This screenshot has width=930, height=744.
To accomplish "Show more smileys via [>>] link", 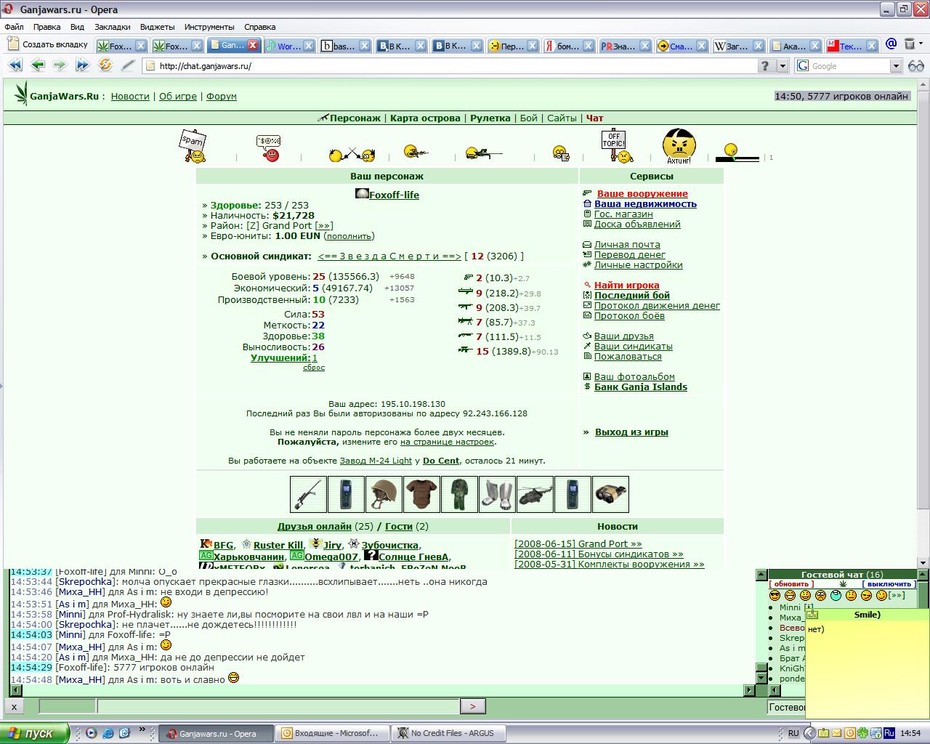I will 897,595.
